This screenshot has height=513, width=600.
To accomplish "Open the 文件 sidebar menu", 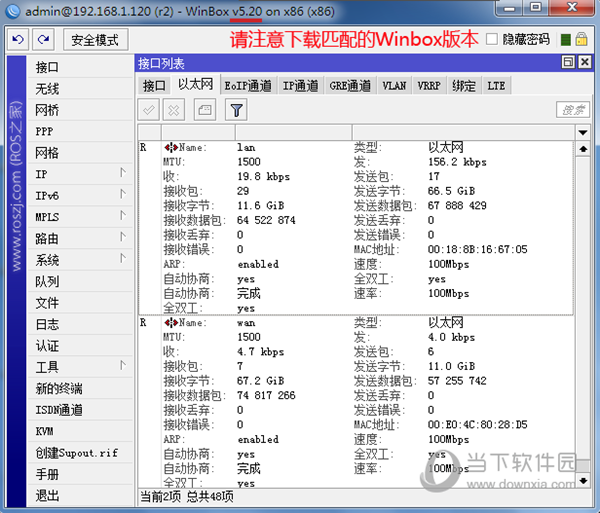I will point(80,303).
